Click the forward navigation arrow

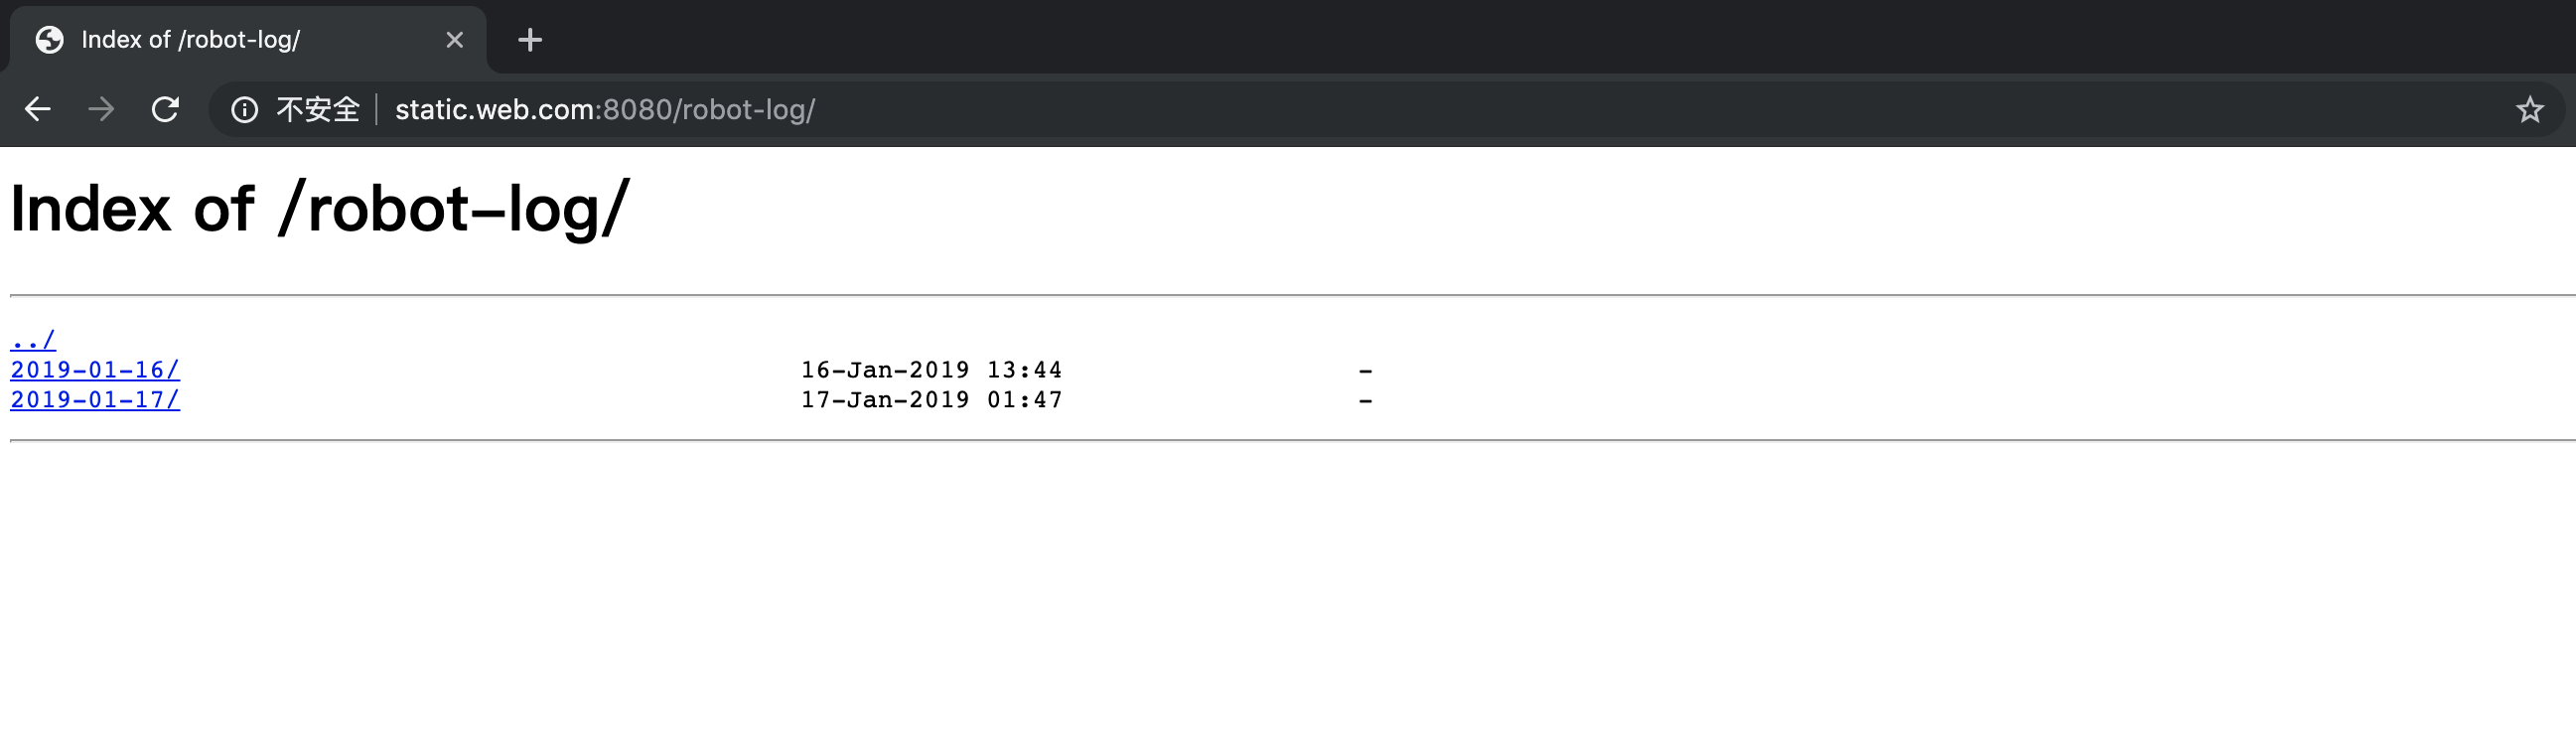click(101, 109)
